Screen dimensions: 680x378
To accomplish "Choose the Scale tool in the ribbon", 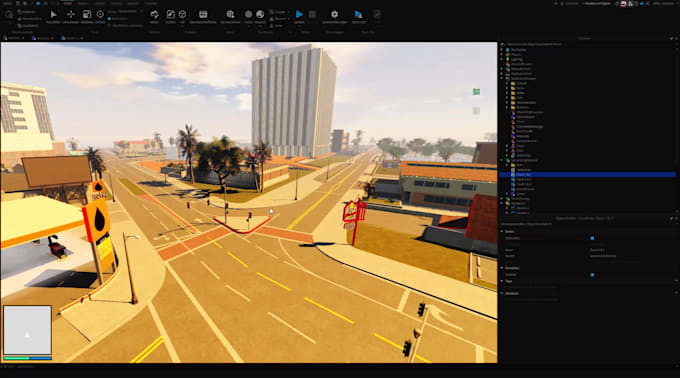I will pyautogui.click(x=87, y=14).
